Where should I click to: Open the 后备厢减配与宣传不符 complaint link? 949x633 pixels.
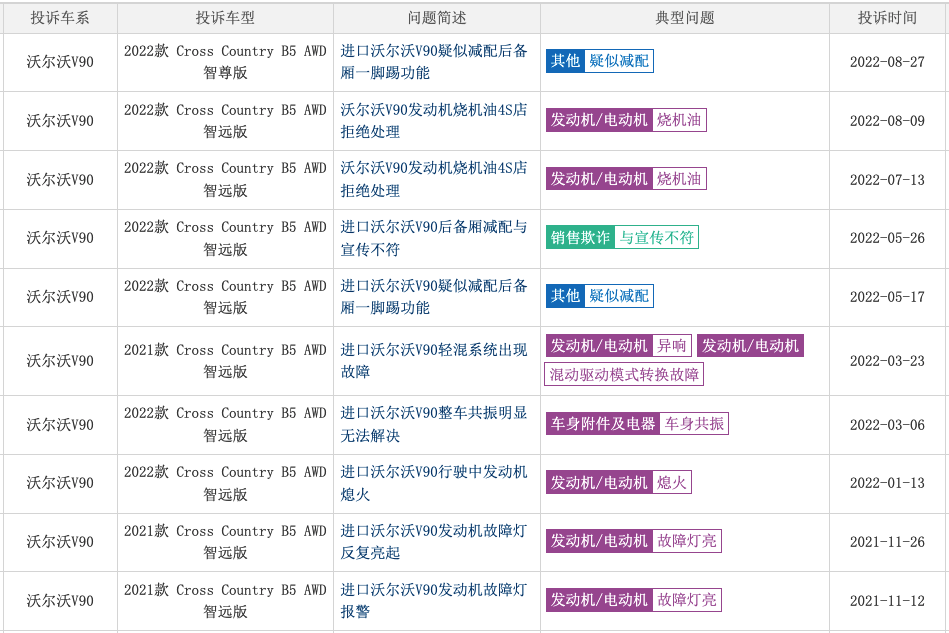(x=433, y=238)
